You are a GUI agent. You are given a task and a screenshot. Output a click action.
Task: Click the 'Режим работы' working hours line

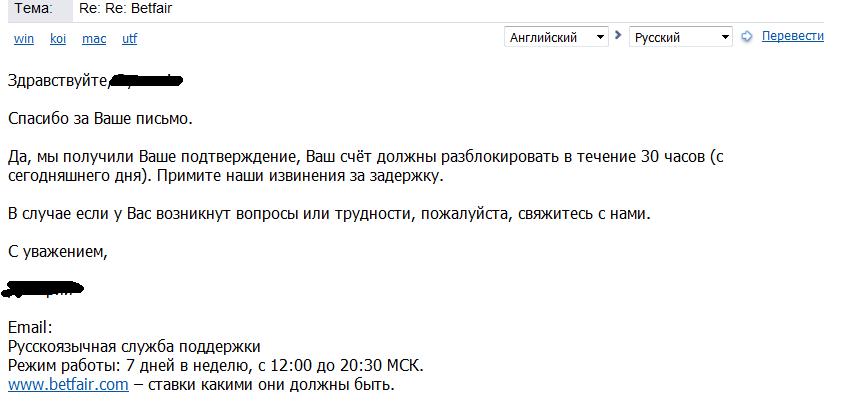click(x=215, y=365)
